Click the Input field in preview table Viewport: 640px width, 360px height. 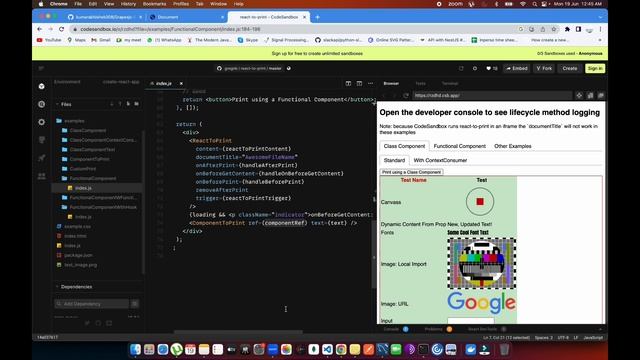[x=471, y=321]
